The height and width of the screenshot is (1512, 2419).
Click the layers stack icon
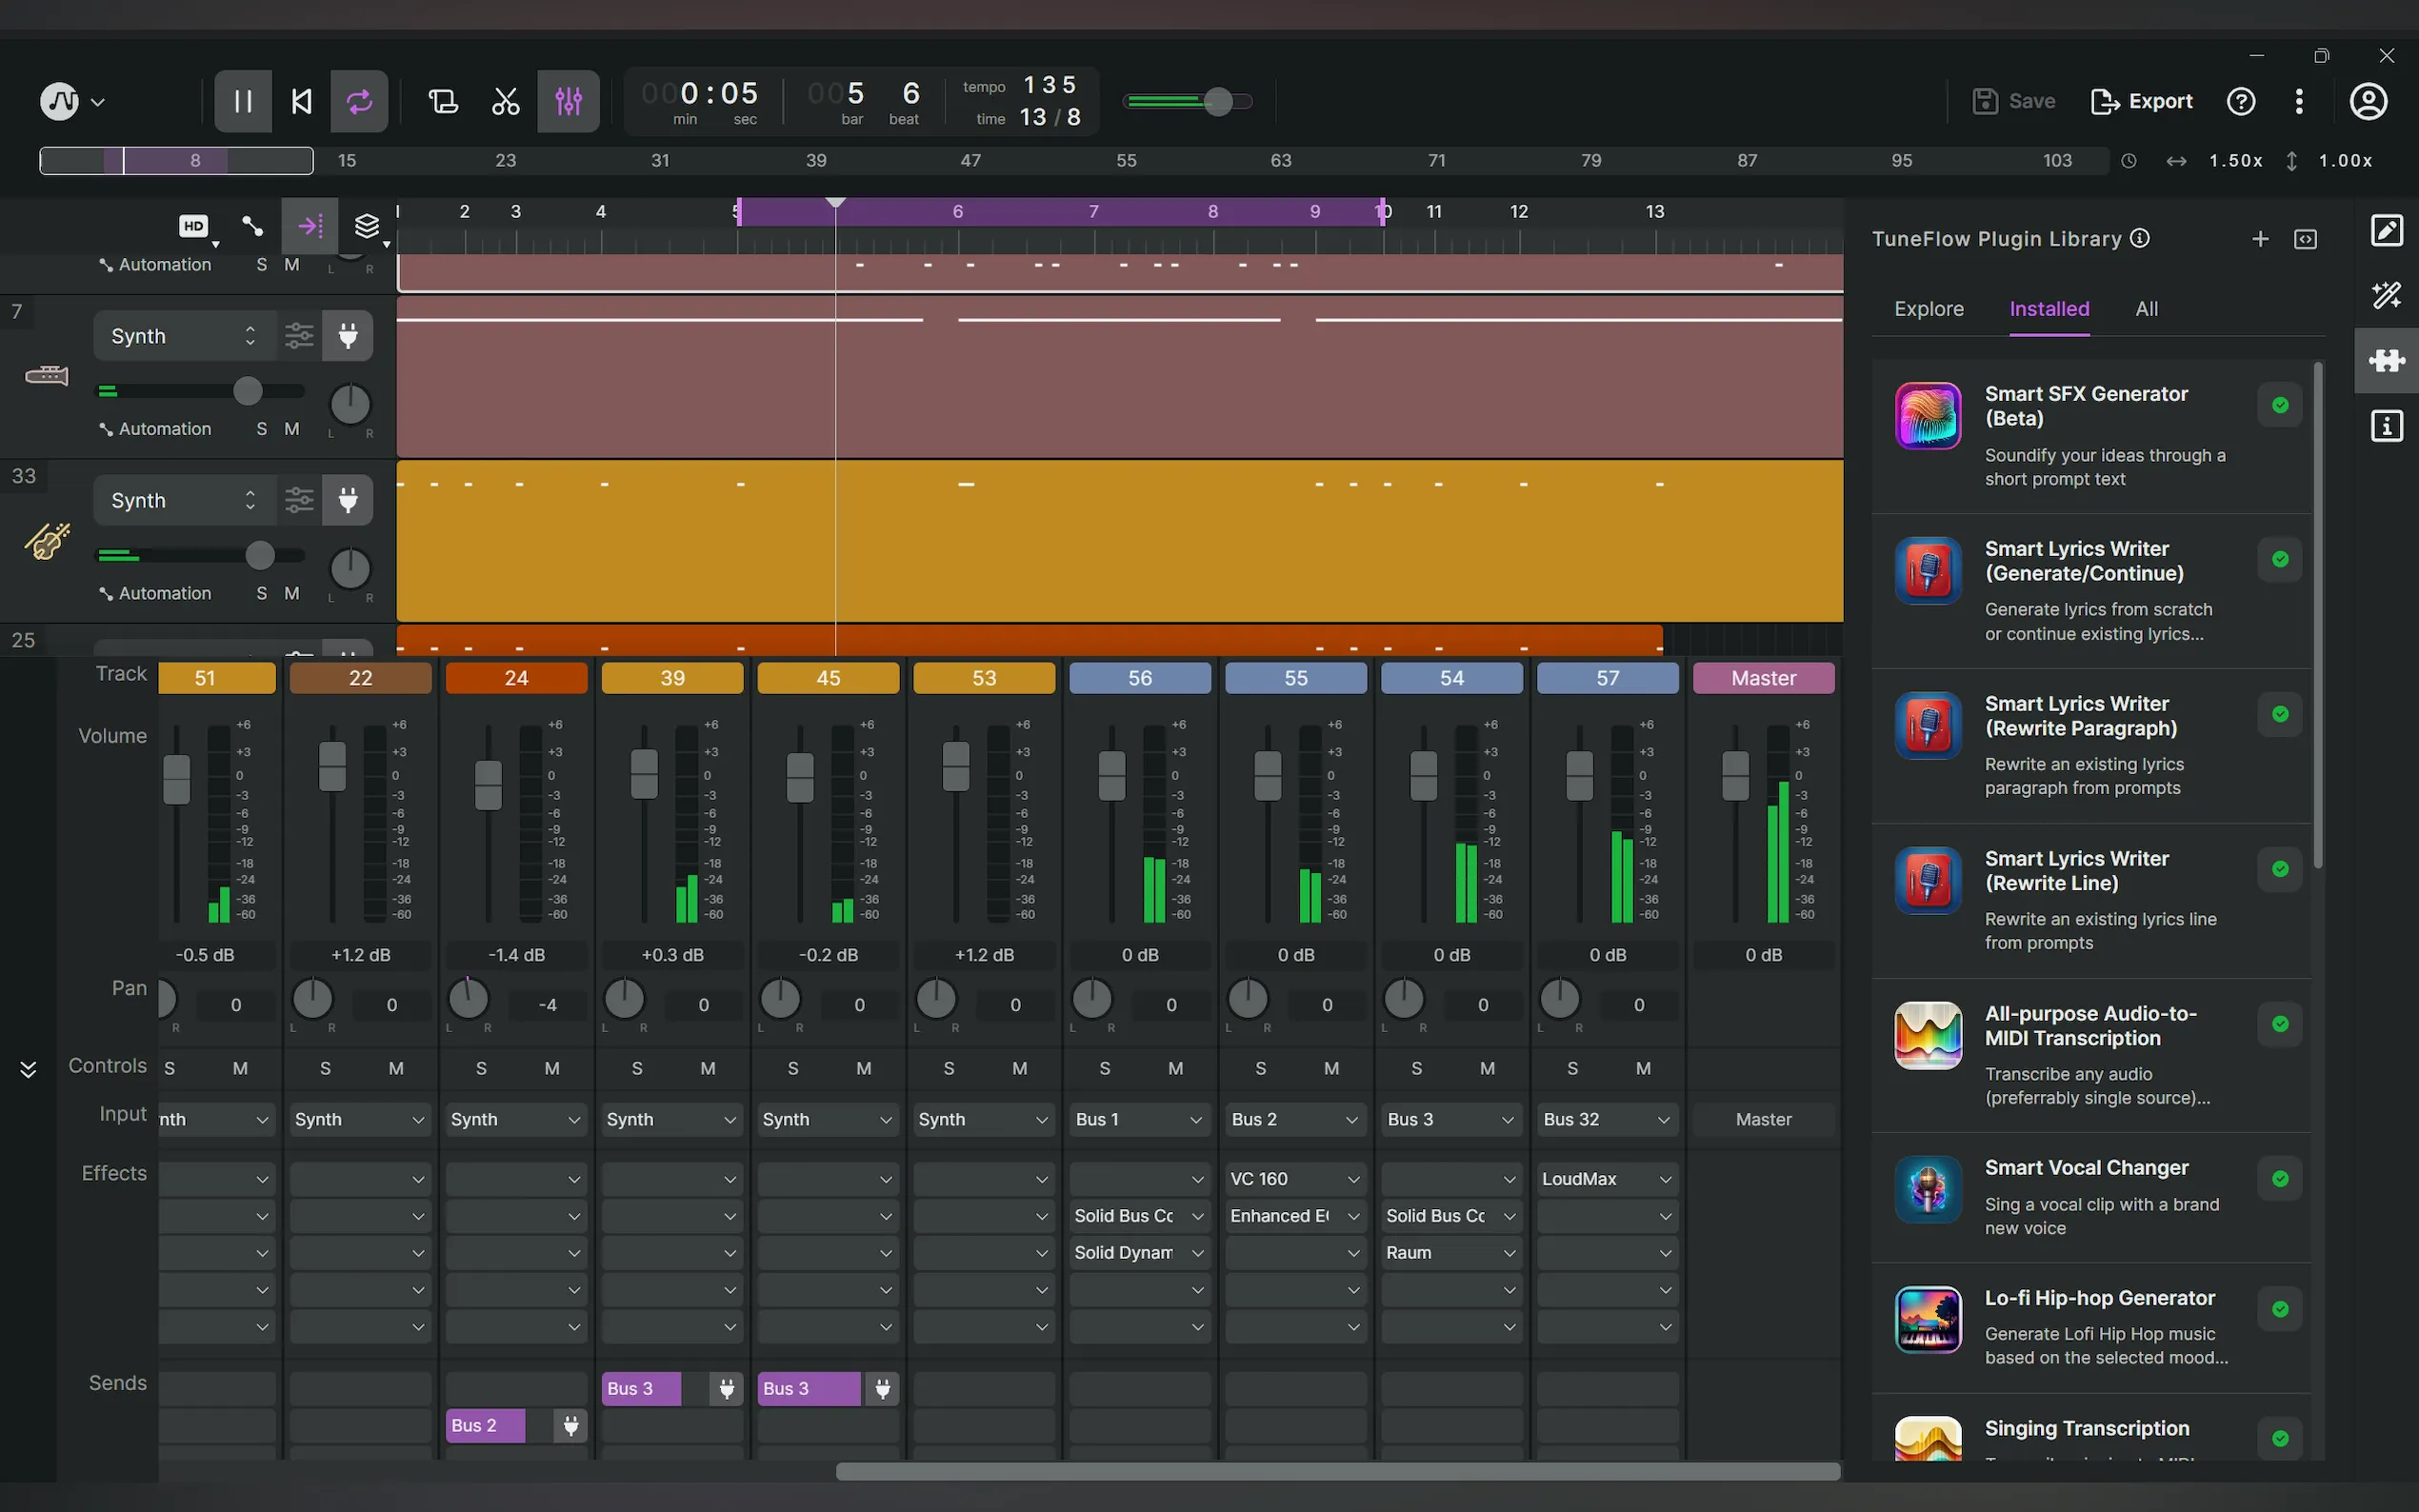tap(367, 226)
